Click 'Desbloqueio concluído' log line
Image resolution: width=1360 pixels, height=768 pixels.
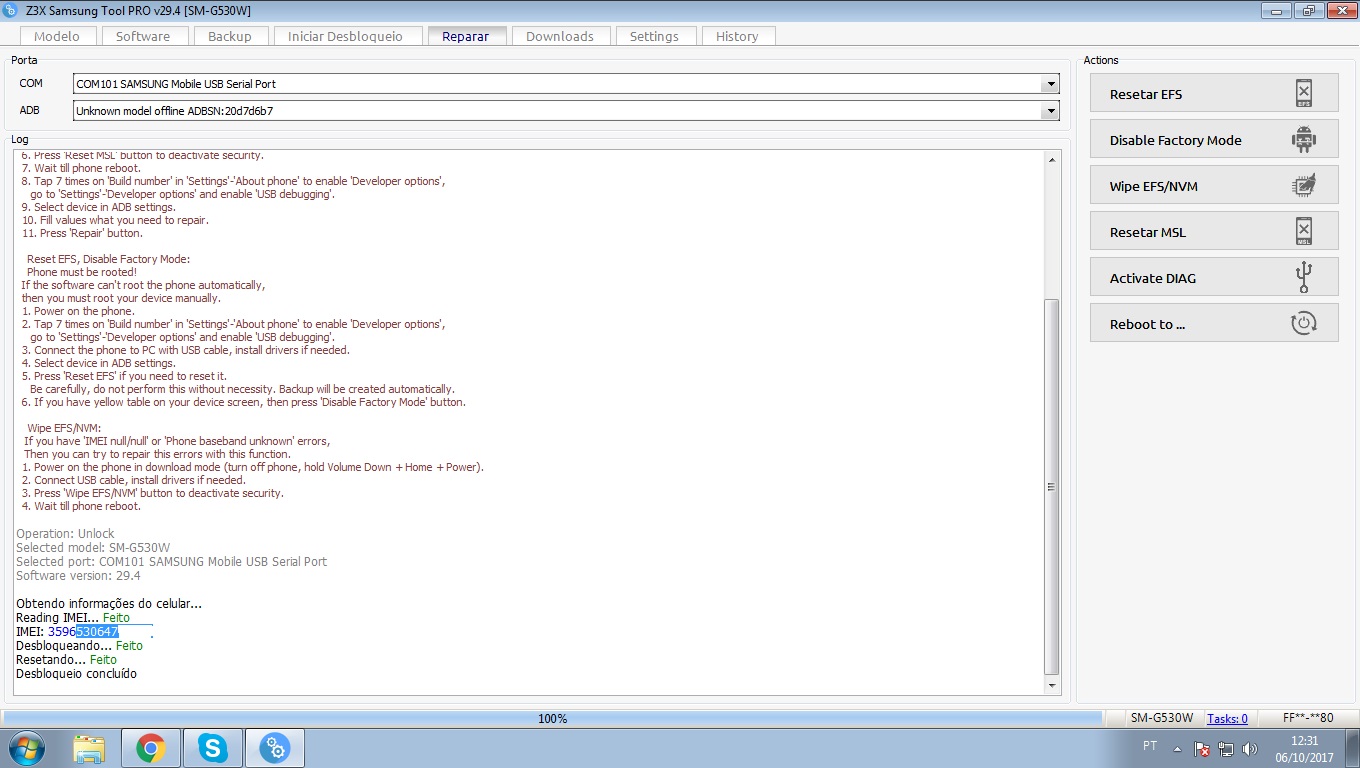pos(76,673)
